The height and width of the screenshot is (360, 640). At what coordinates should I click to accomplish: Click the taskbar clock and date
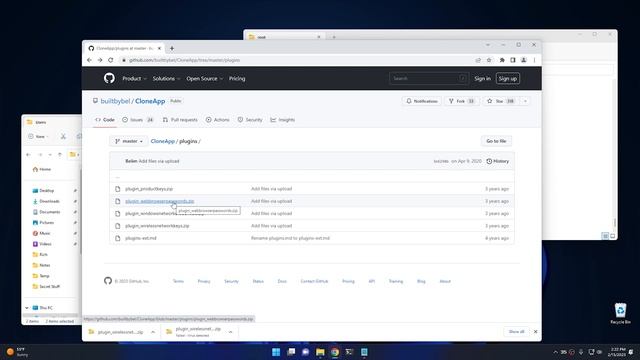[617, 352]
